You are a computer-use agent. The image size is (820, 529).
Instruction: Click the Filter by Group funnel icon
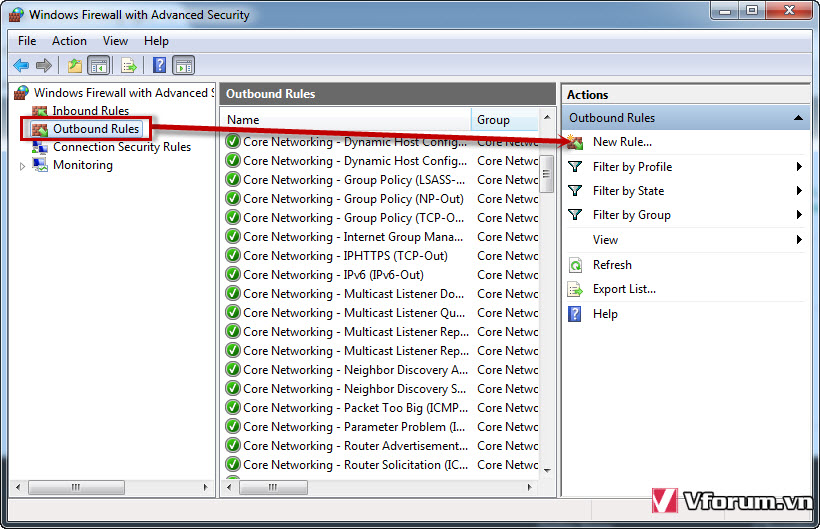(x=575, y=215)
